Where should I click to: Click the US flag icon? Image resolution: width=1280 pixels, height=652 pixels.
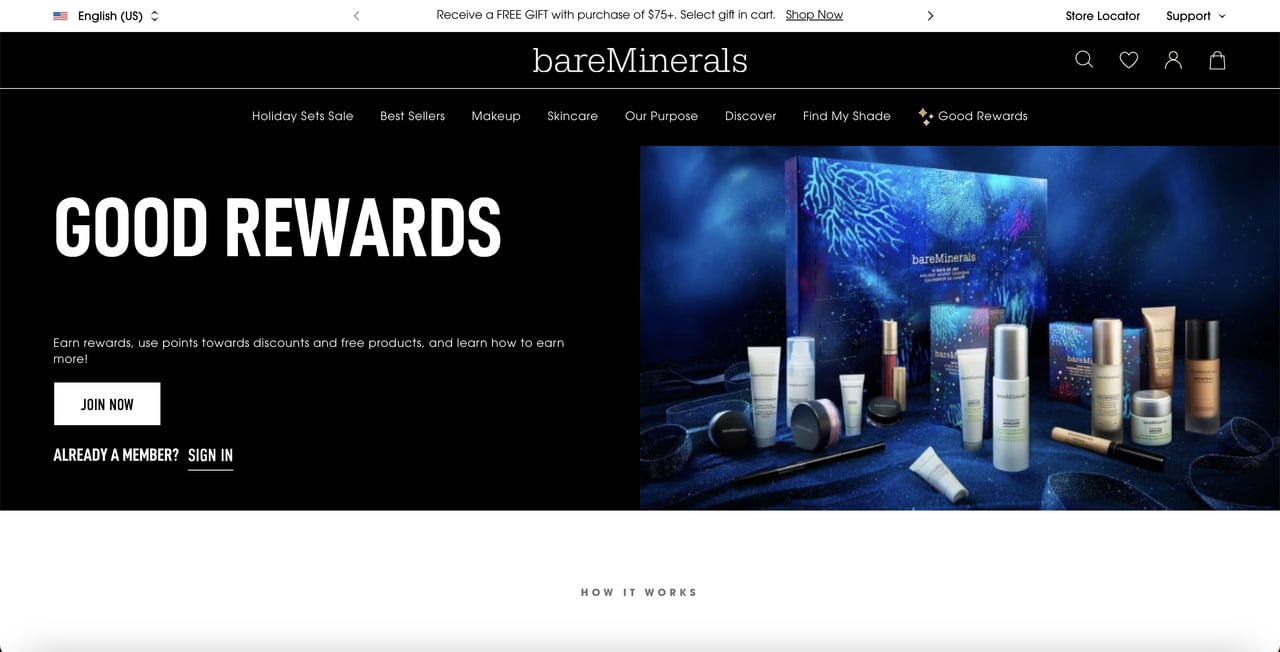[x=61, y=16]
